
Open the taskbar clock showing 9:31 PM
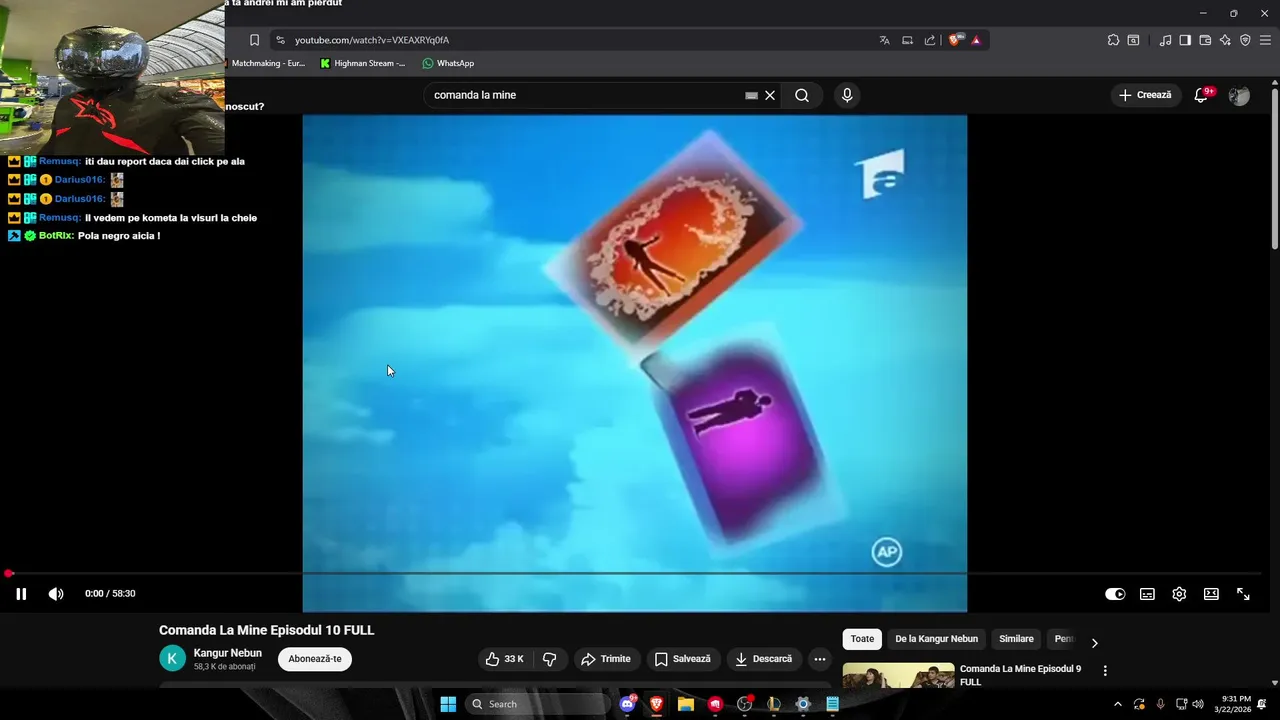[1232, 704]
